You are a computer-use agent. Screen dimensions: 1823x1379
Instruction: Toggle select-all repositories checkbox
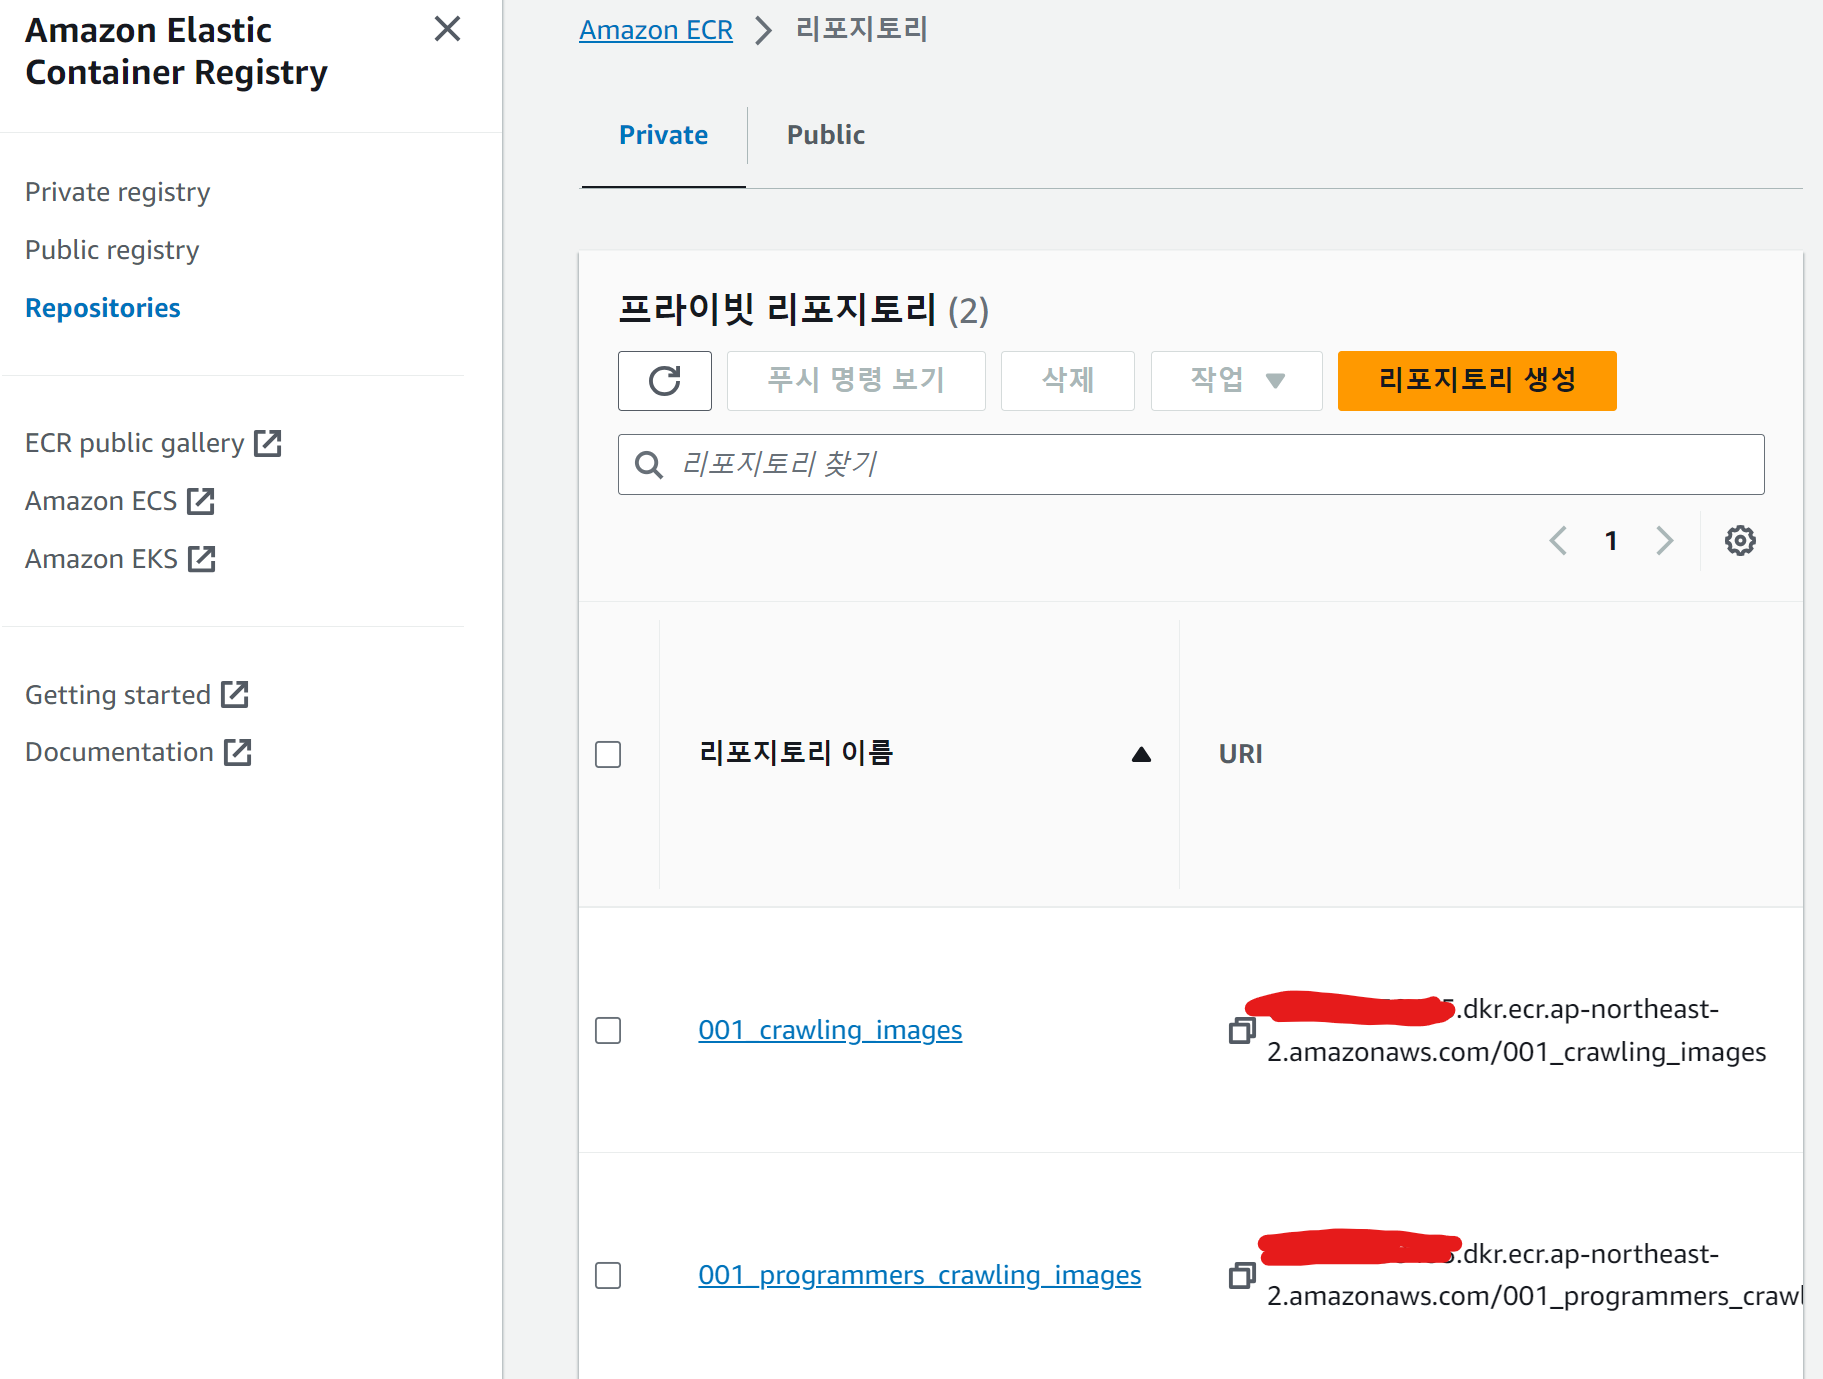coord(608,754)
